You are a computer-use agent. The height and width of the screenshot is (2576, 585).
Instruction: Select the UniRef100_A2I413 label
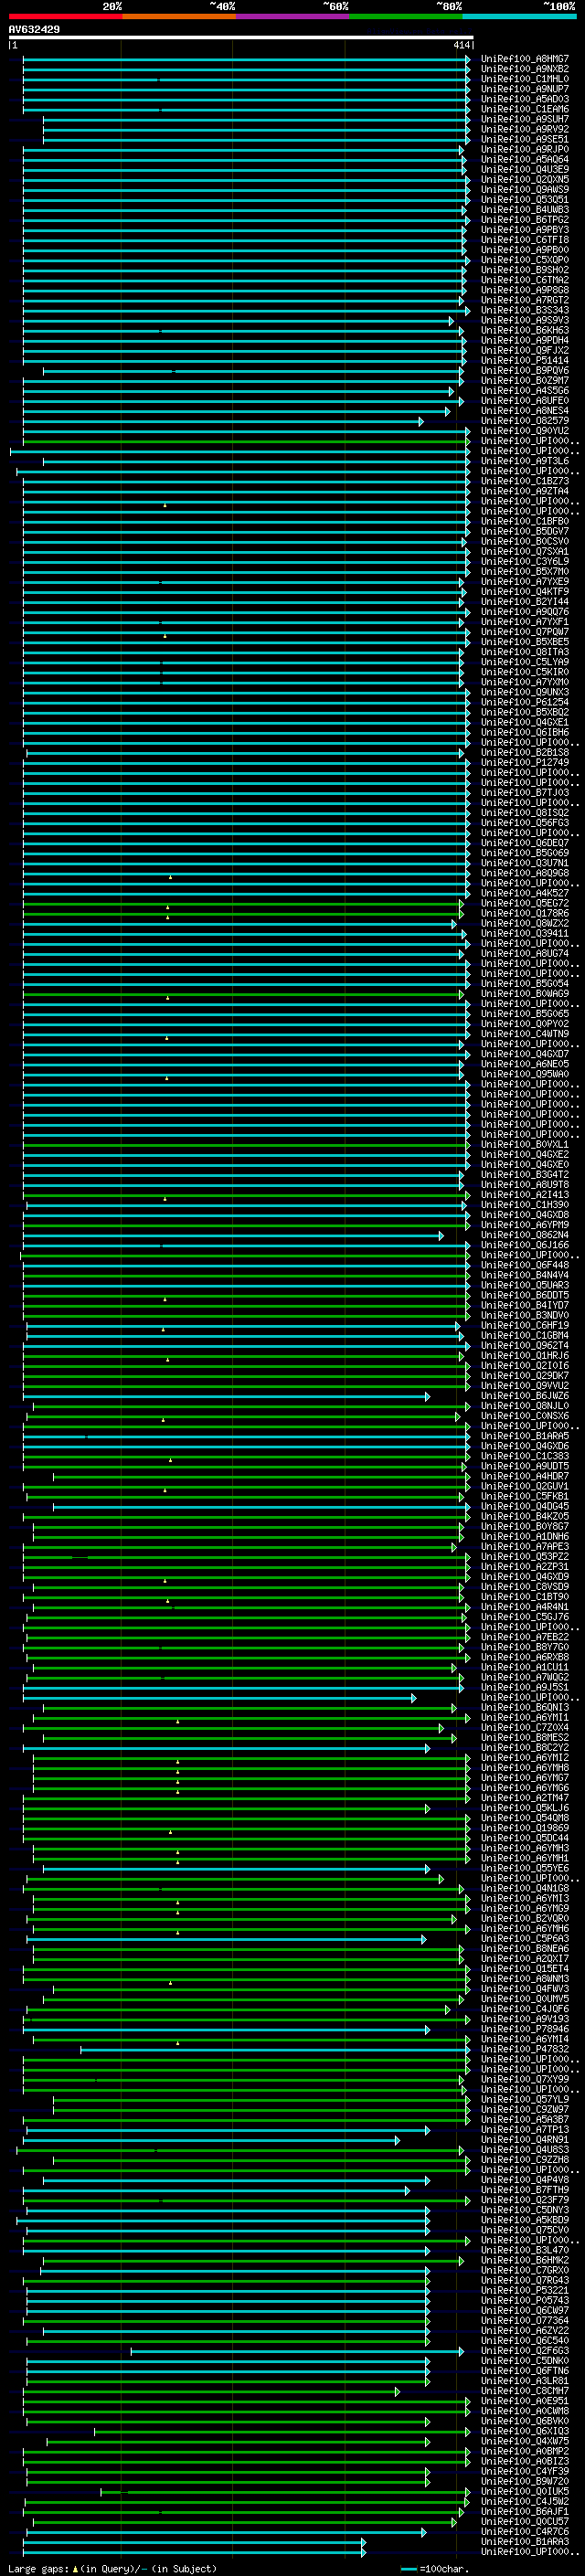(x=525, y=1195)
